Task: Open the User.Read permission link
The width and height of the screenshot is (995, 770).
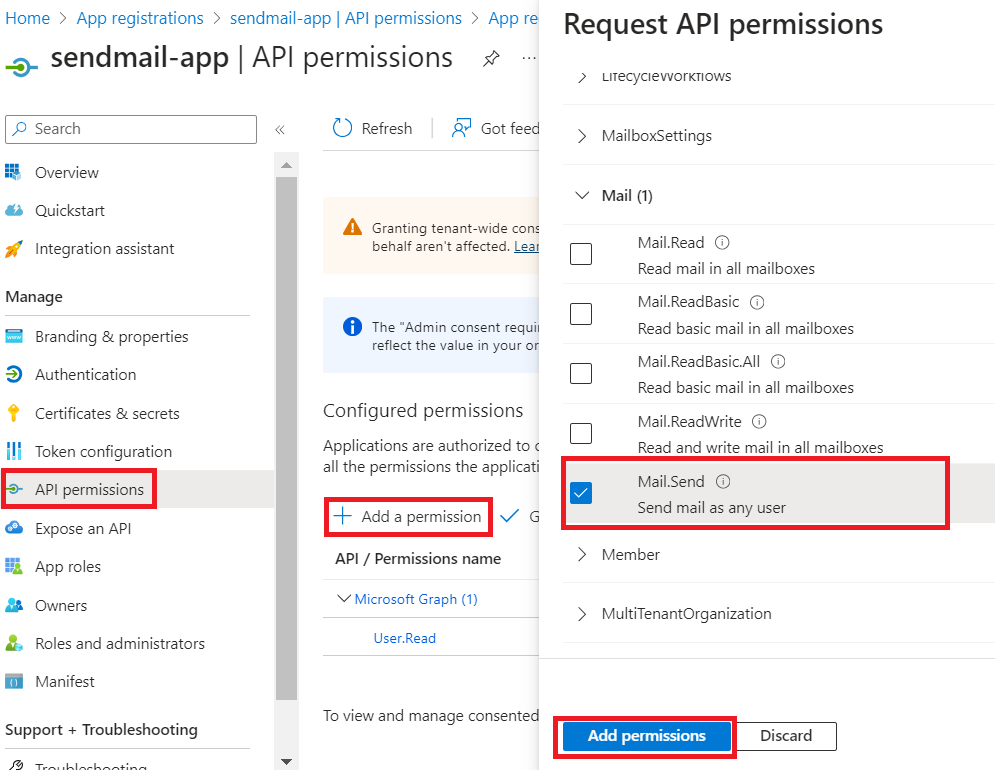Action: coord(405,638)
